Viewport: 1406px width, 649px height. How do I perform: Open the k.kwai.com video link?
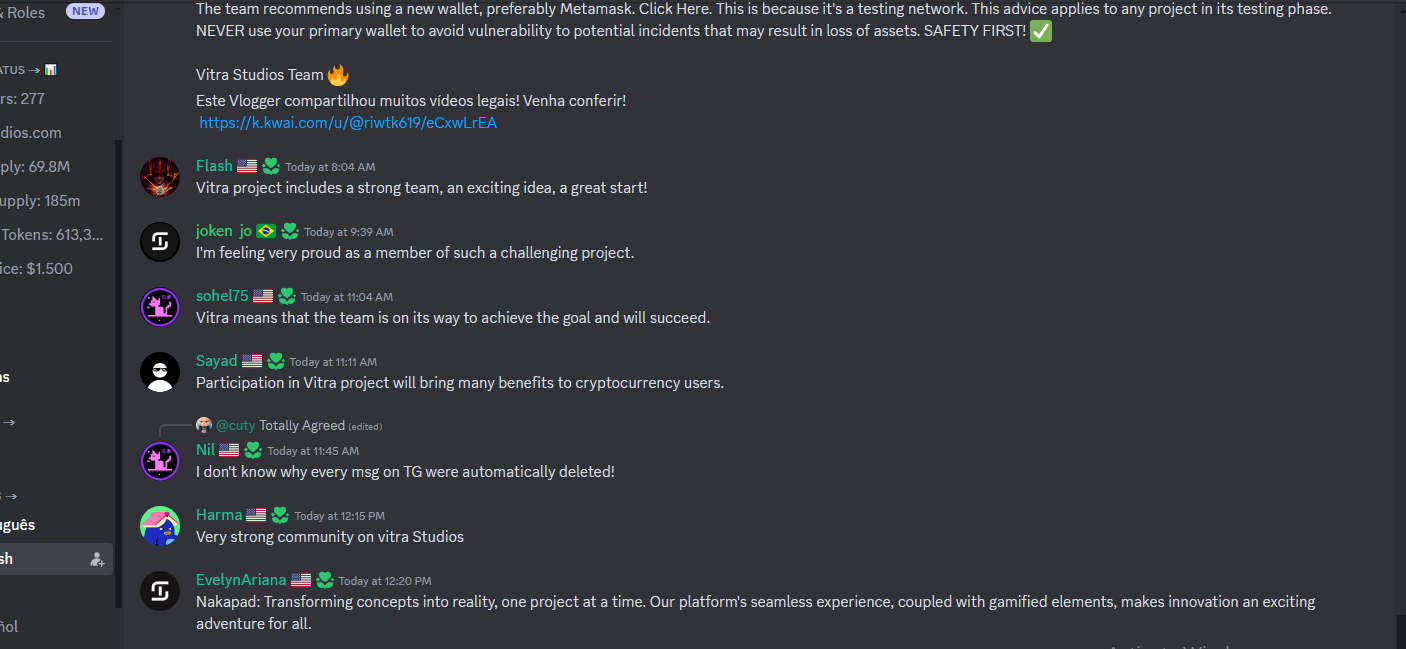coord(348,123)
